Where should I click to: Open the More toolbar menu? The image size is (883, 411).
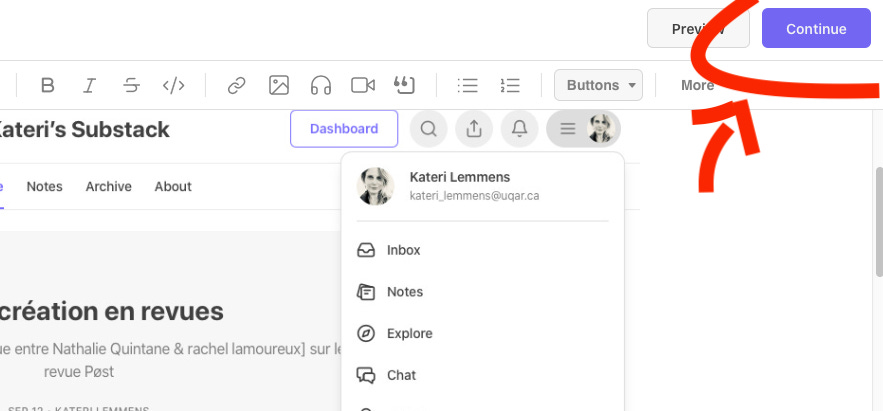pyautogui.click(x=697, y=86)
